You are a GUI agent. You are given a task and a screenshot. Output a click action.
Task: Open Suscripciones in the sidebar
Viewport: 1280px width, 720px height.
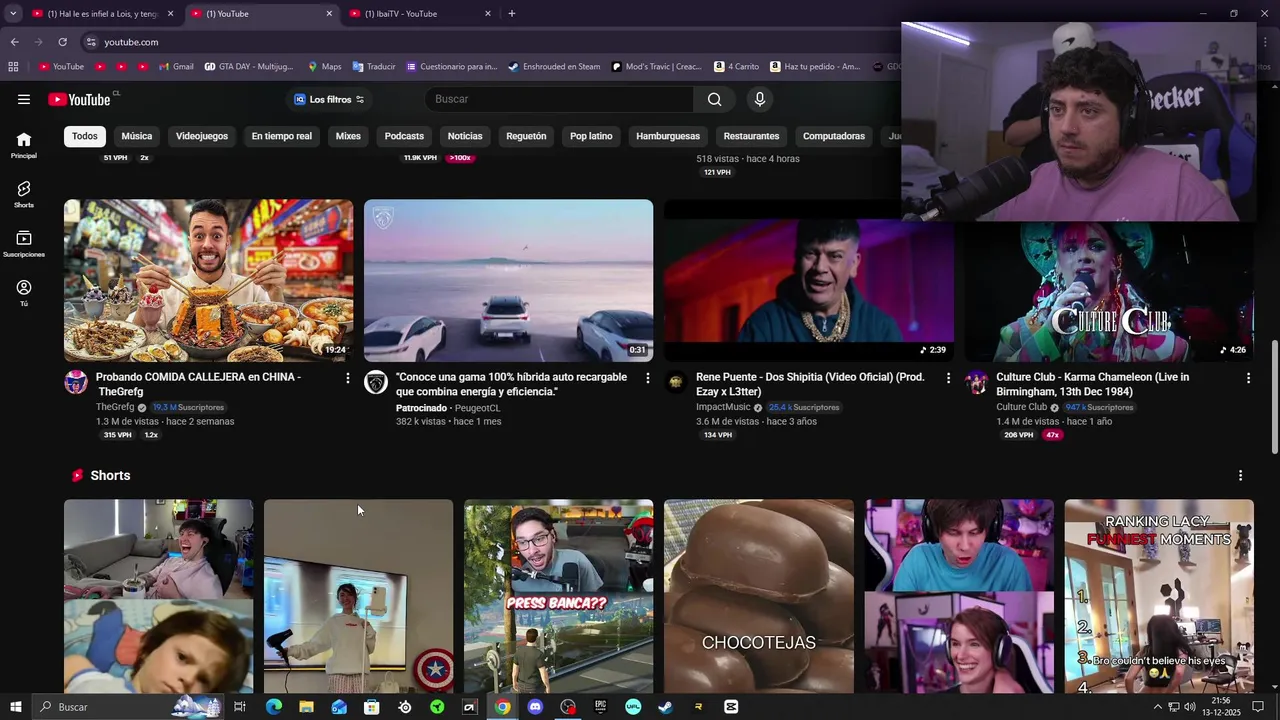coord(24,244)
